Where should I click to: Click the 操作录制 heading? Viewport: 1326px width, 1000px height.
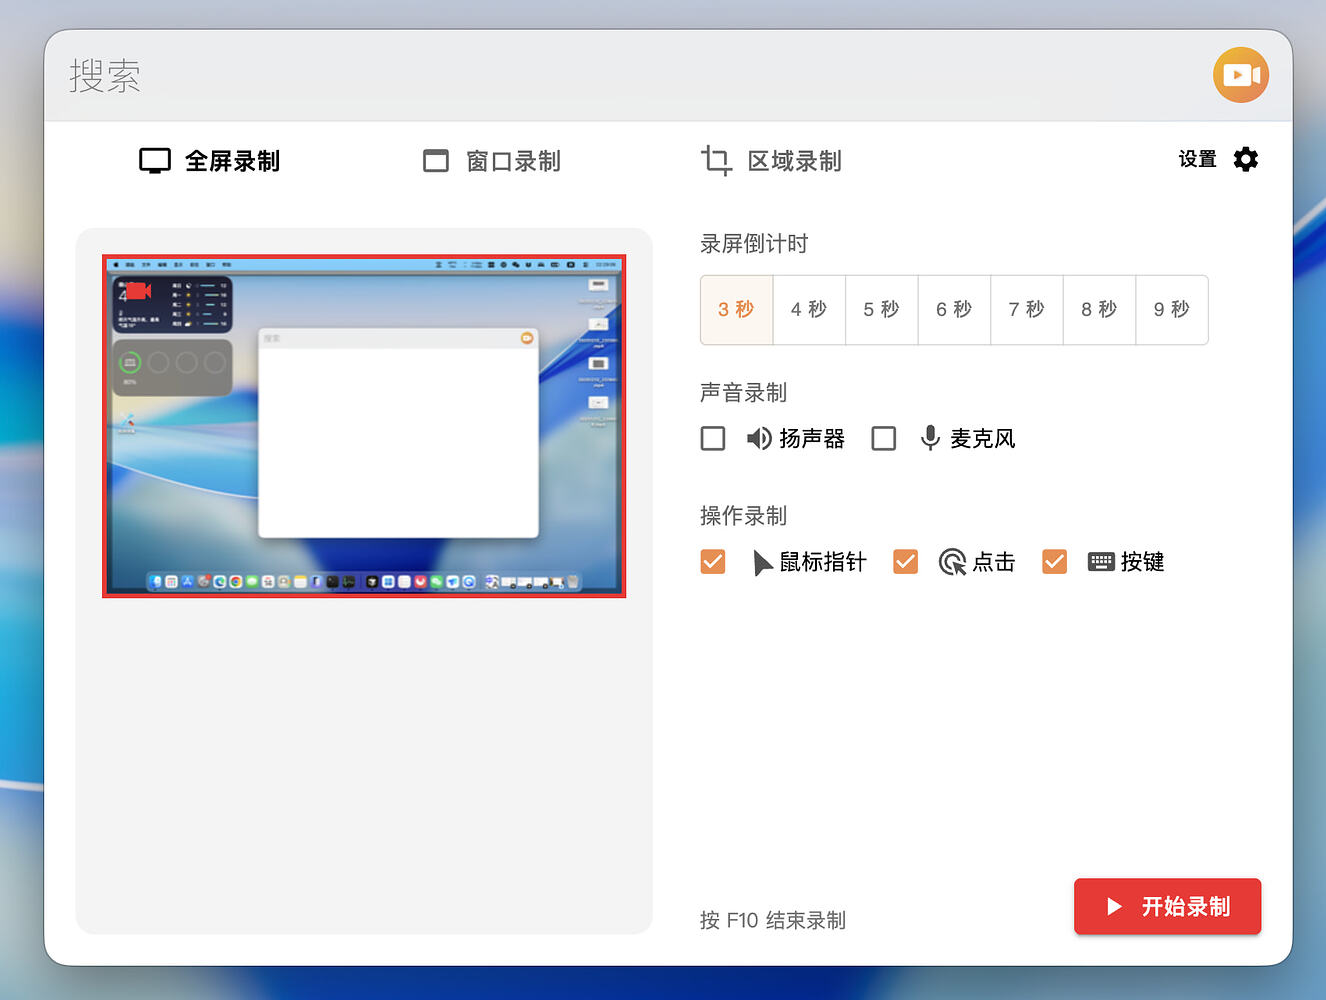(744, 516)
